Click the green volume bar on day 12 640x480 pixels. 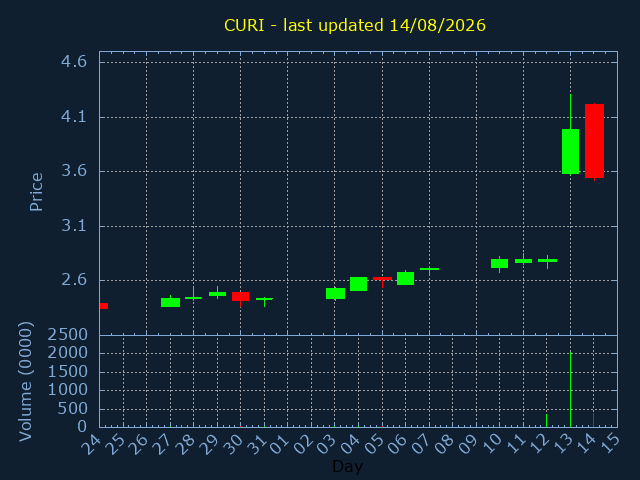547,420
